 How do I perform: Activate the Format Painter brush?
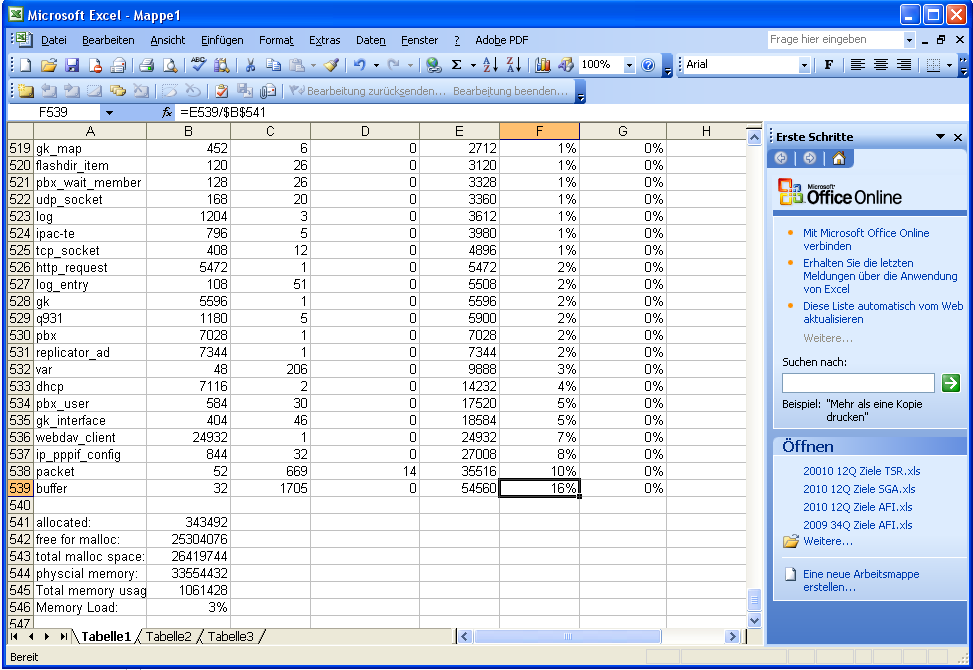331,65
